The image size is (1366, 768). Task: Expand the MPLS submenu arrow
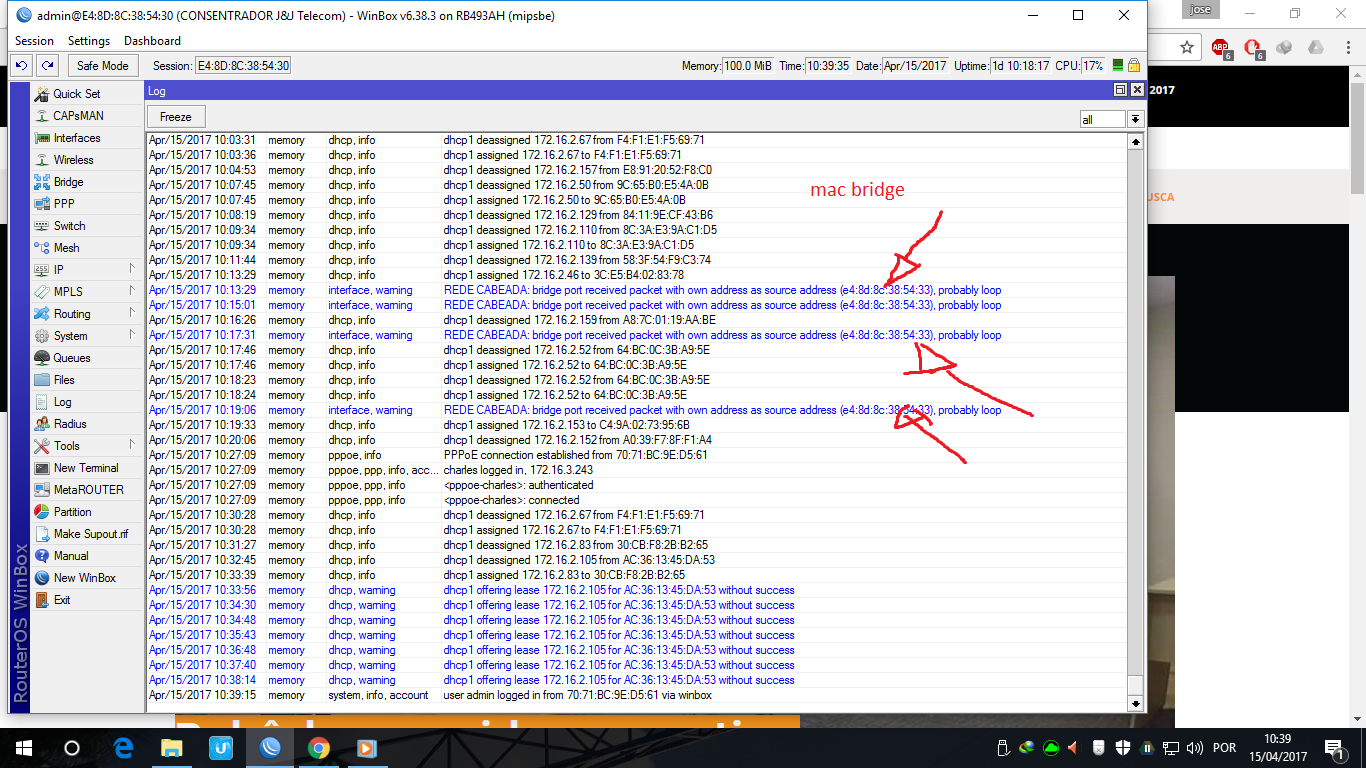pos(132,291)
